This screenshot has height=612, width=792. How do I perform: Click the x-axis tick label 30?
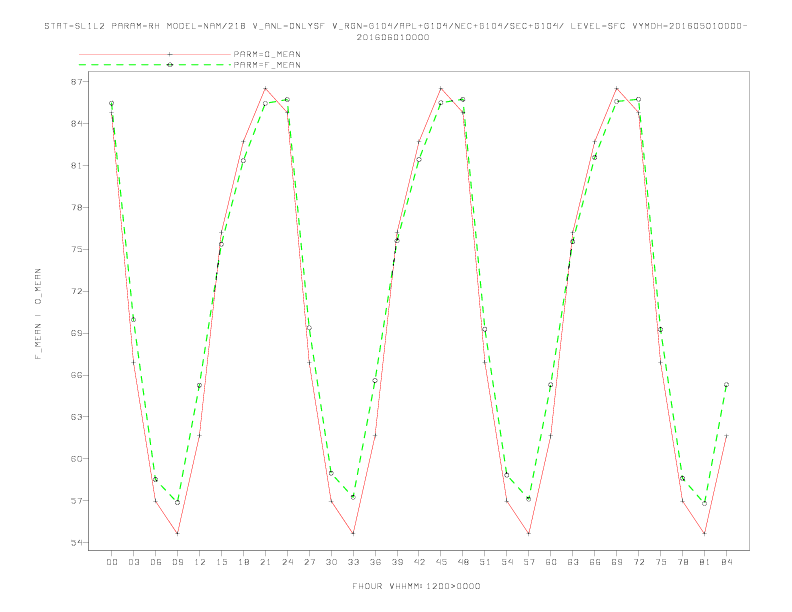click(x=331, y=562)
